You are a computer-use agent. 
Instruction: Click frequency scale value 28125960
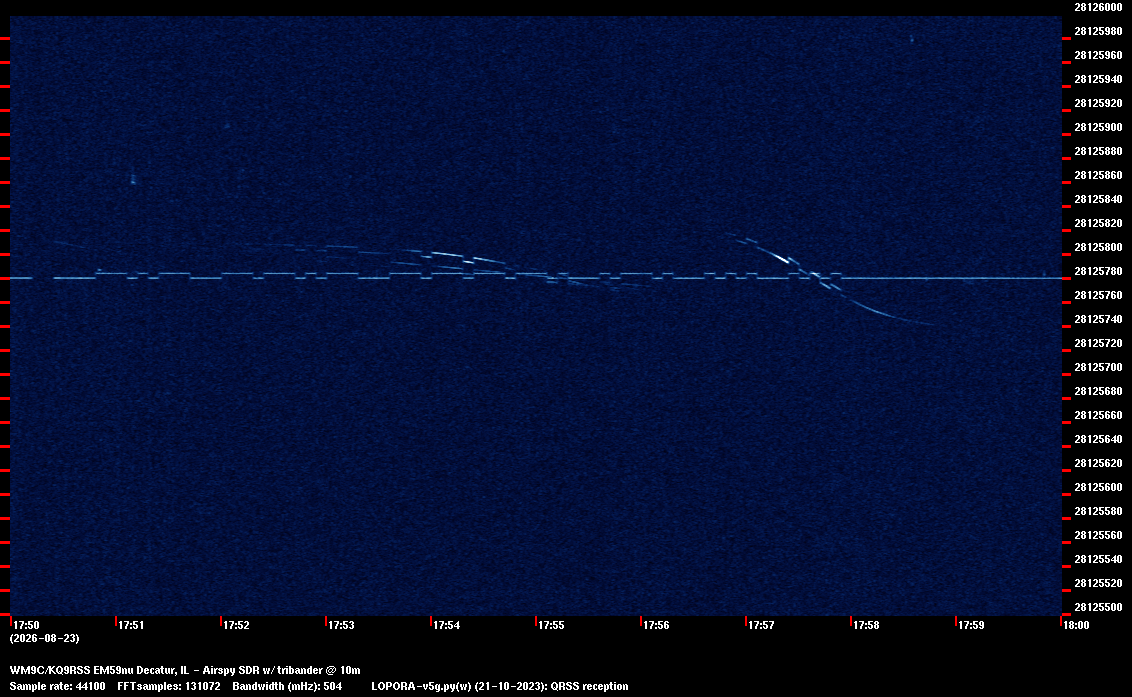point(1098,55)
